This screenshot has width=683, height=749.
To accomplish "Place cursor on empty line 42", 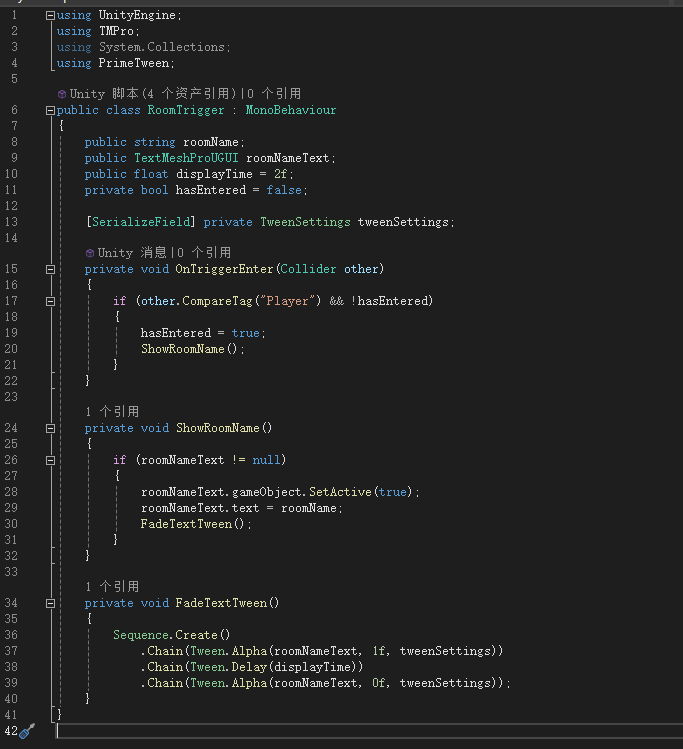I will (368, 731).
